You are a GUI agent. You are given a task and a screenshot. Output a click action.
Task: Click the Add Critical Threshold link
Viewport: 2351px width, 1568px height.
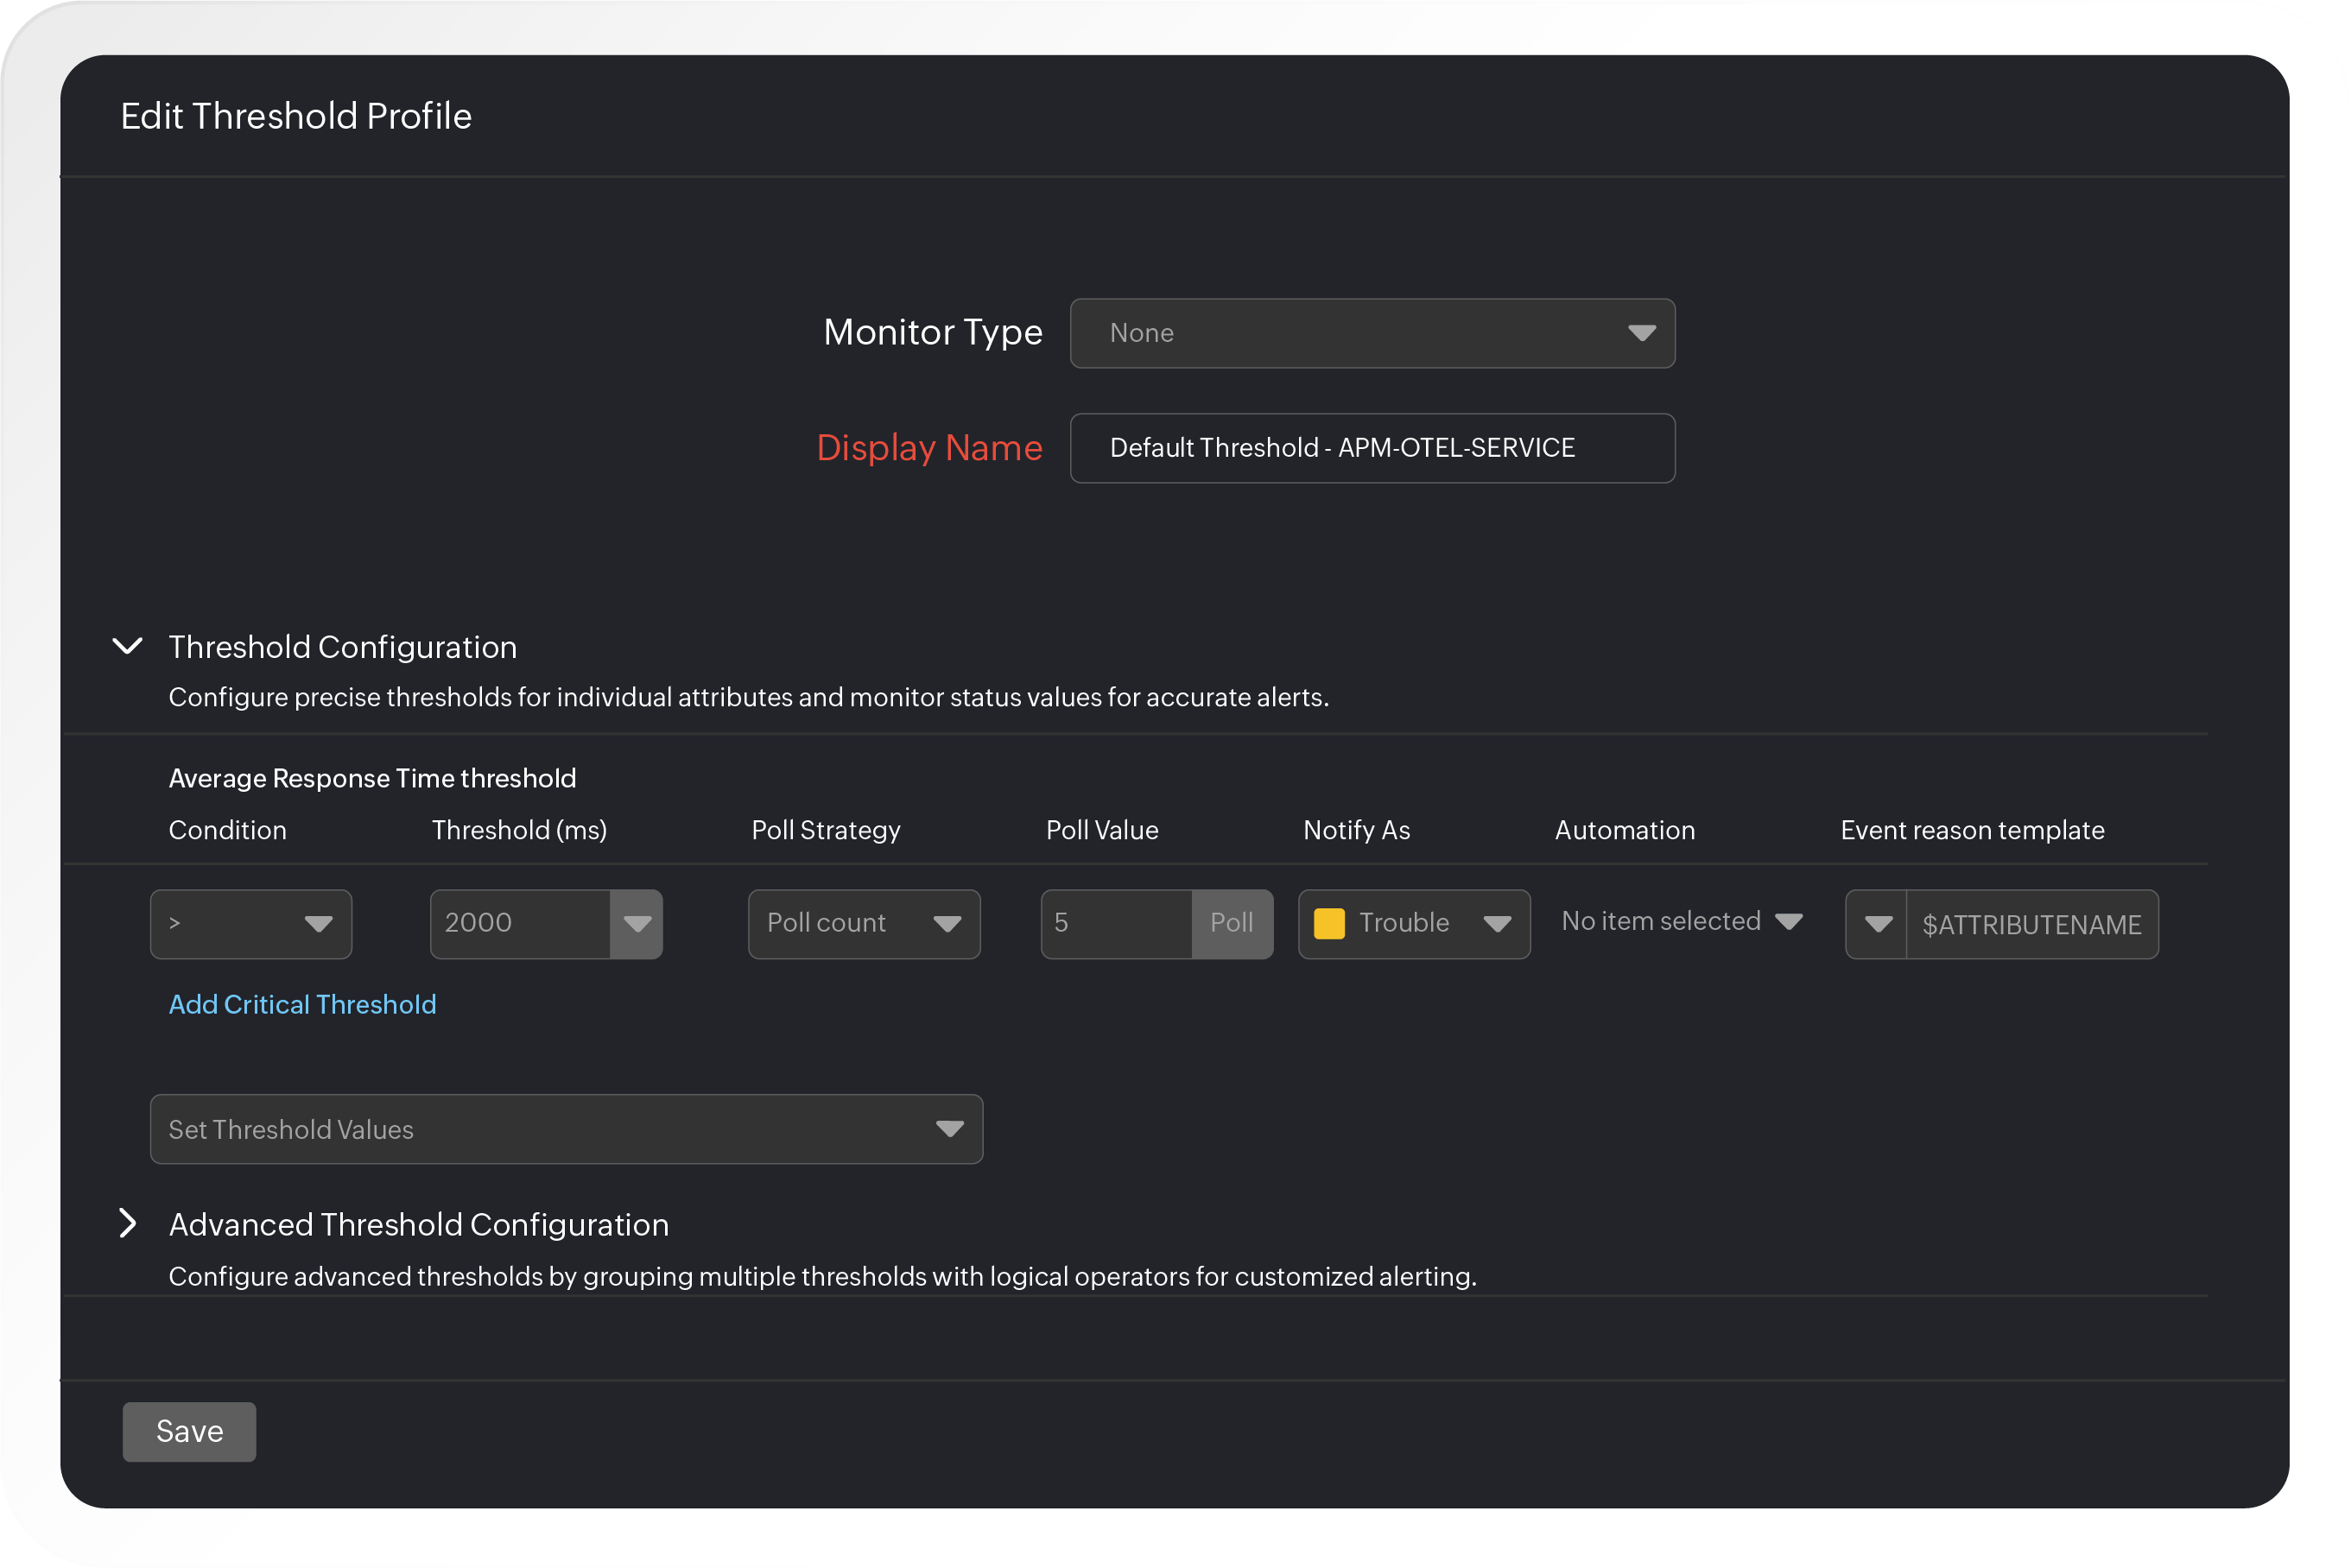(x=302, y=1004)
